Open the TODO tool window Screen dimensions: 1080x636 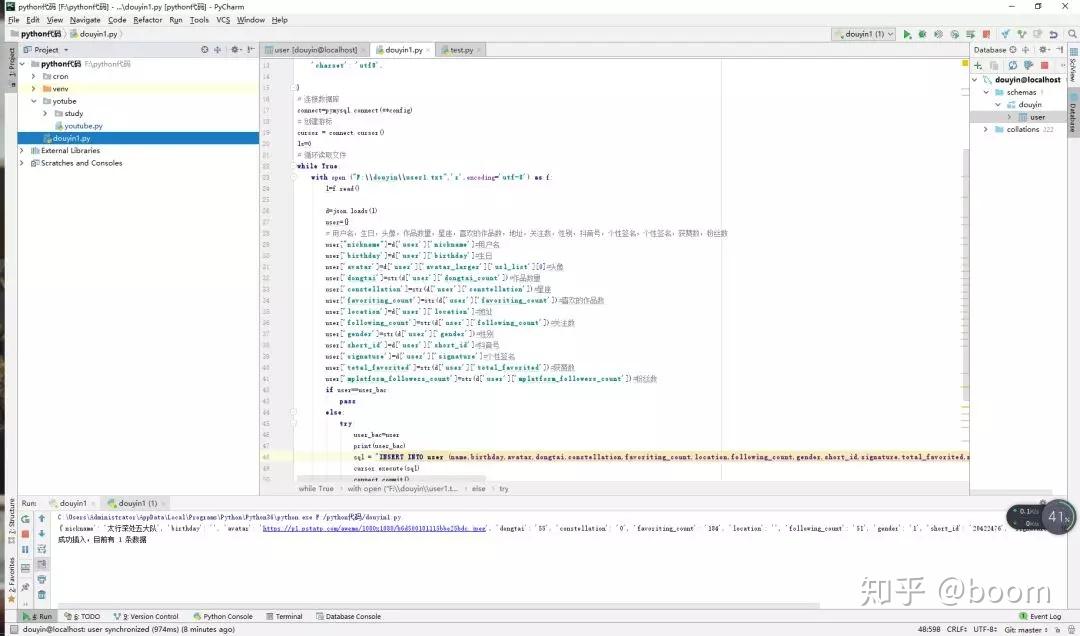[82, 617]
